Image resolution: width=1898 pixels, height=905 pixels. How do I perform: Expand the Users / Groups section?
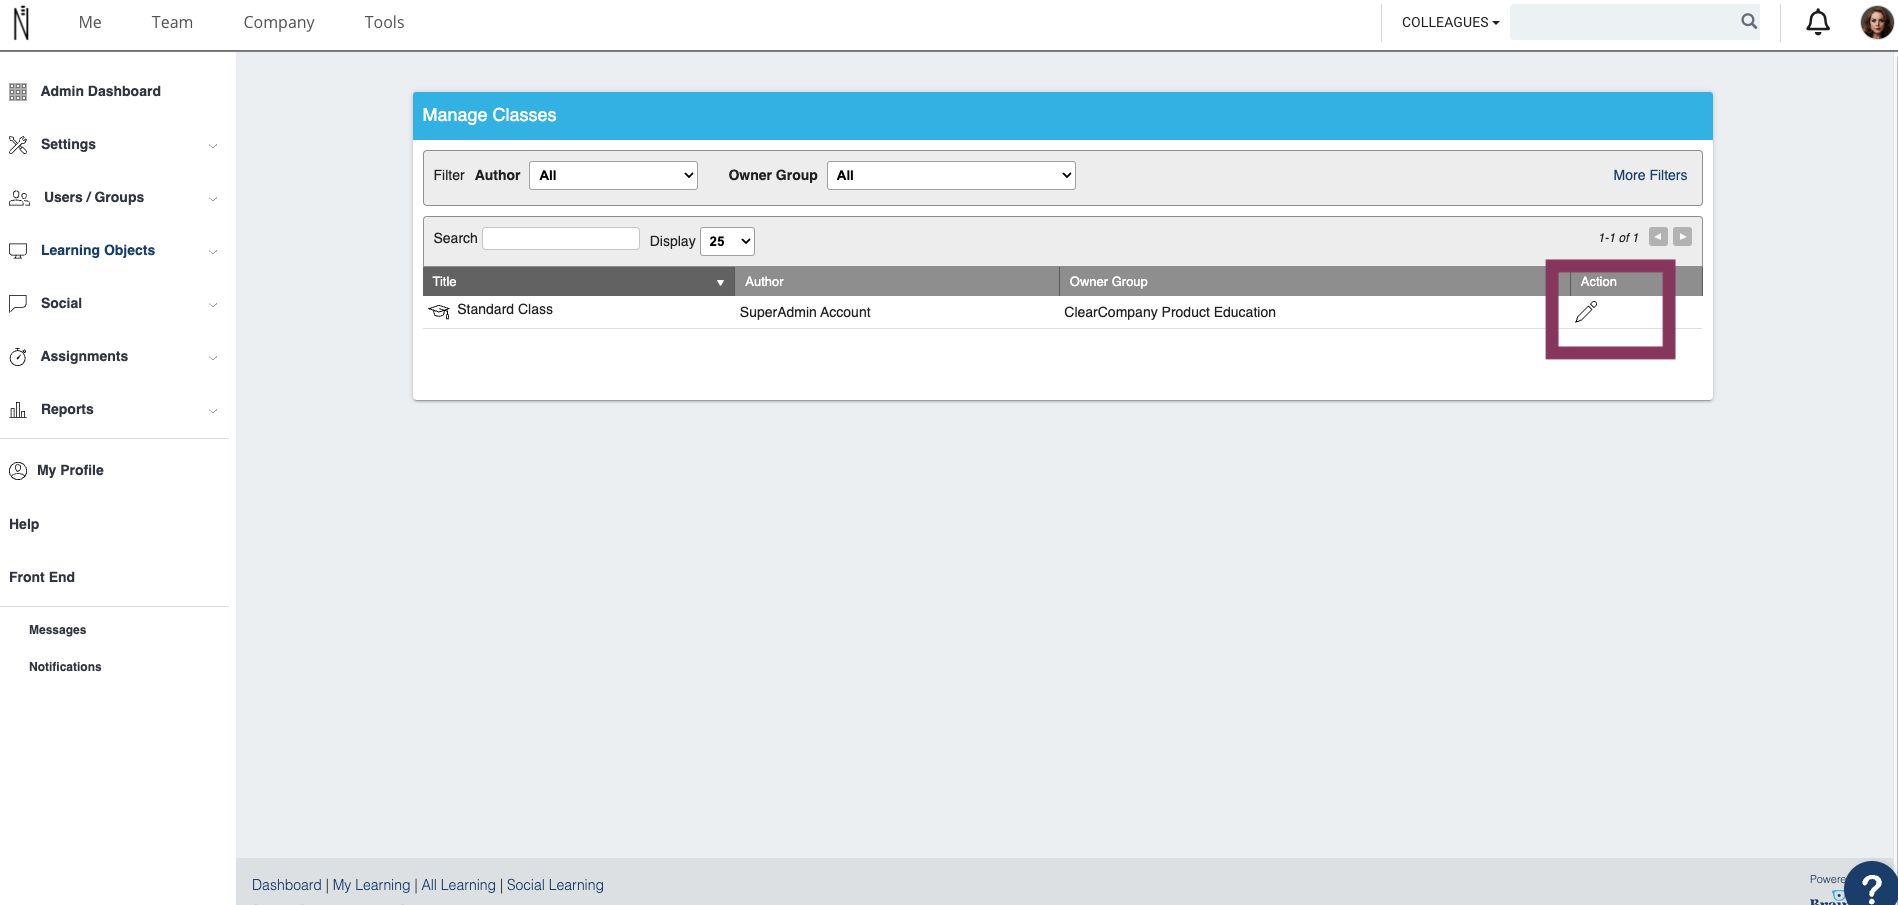click(213, 199)
